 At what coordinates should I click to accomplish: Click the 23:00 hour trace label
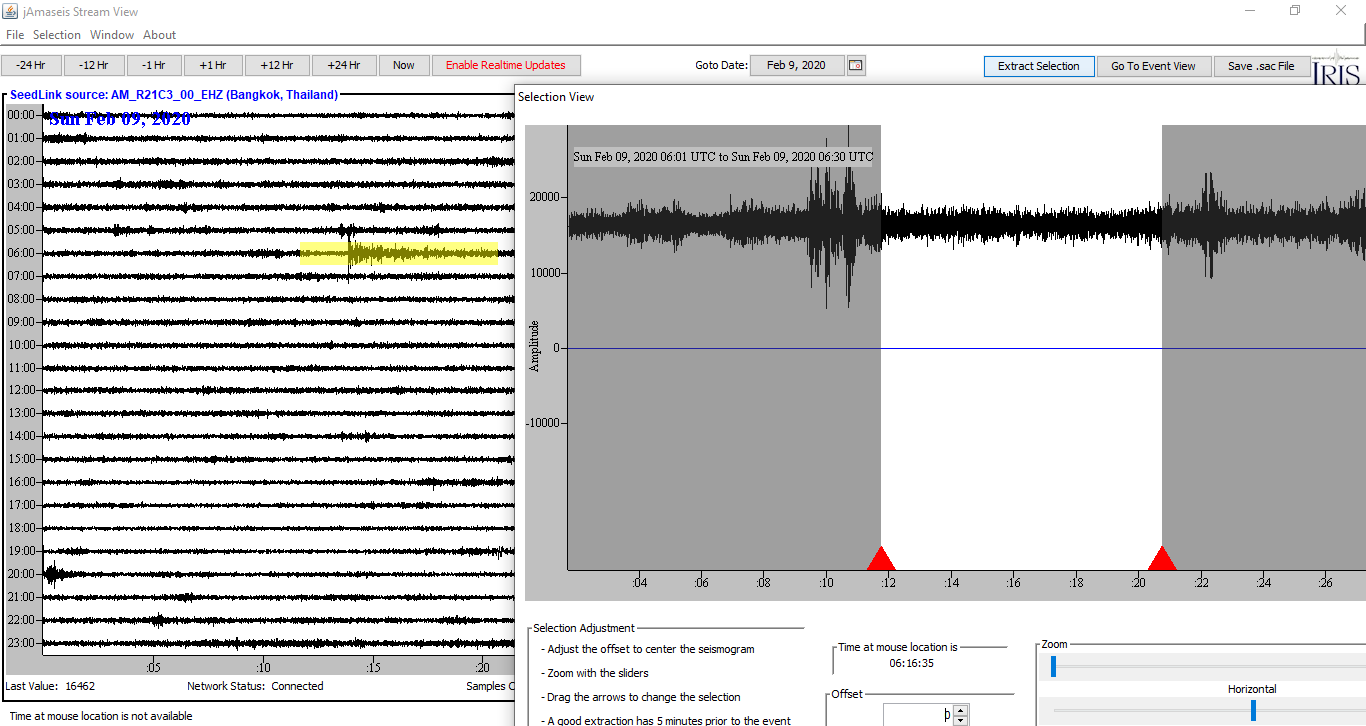coord(21,643)
